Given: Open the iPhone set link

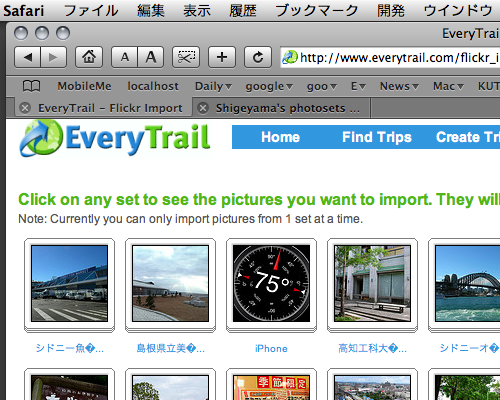Looking at the screenshot, I should [271, 349].
